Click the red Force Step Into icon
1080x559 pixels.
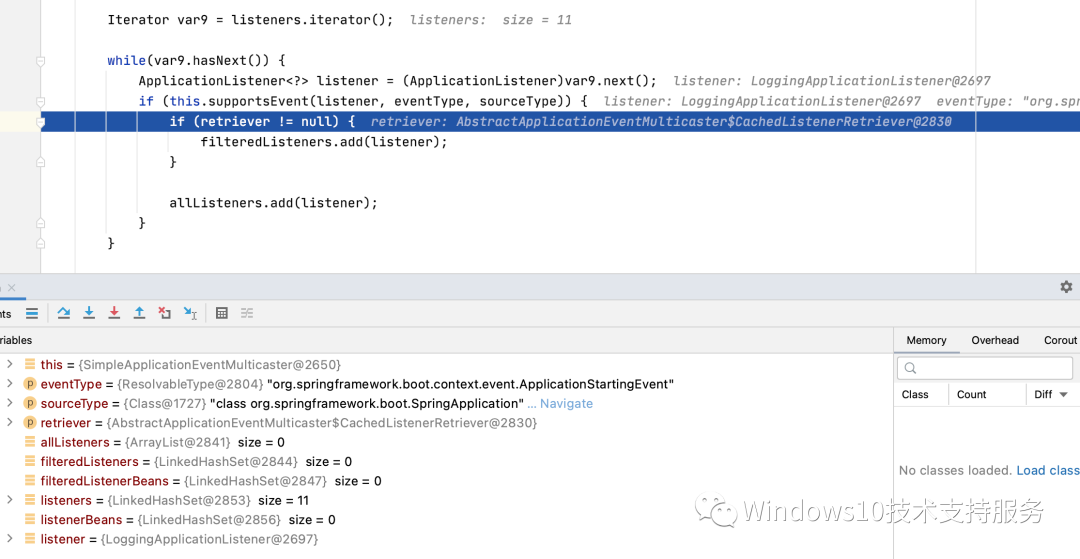[x=114, y=313]
